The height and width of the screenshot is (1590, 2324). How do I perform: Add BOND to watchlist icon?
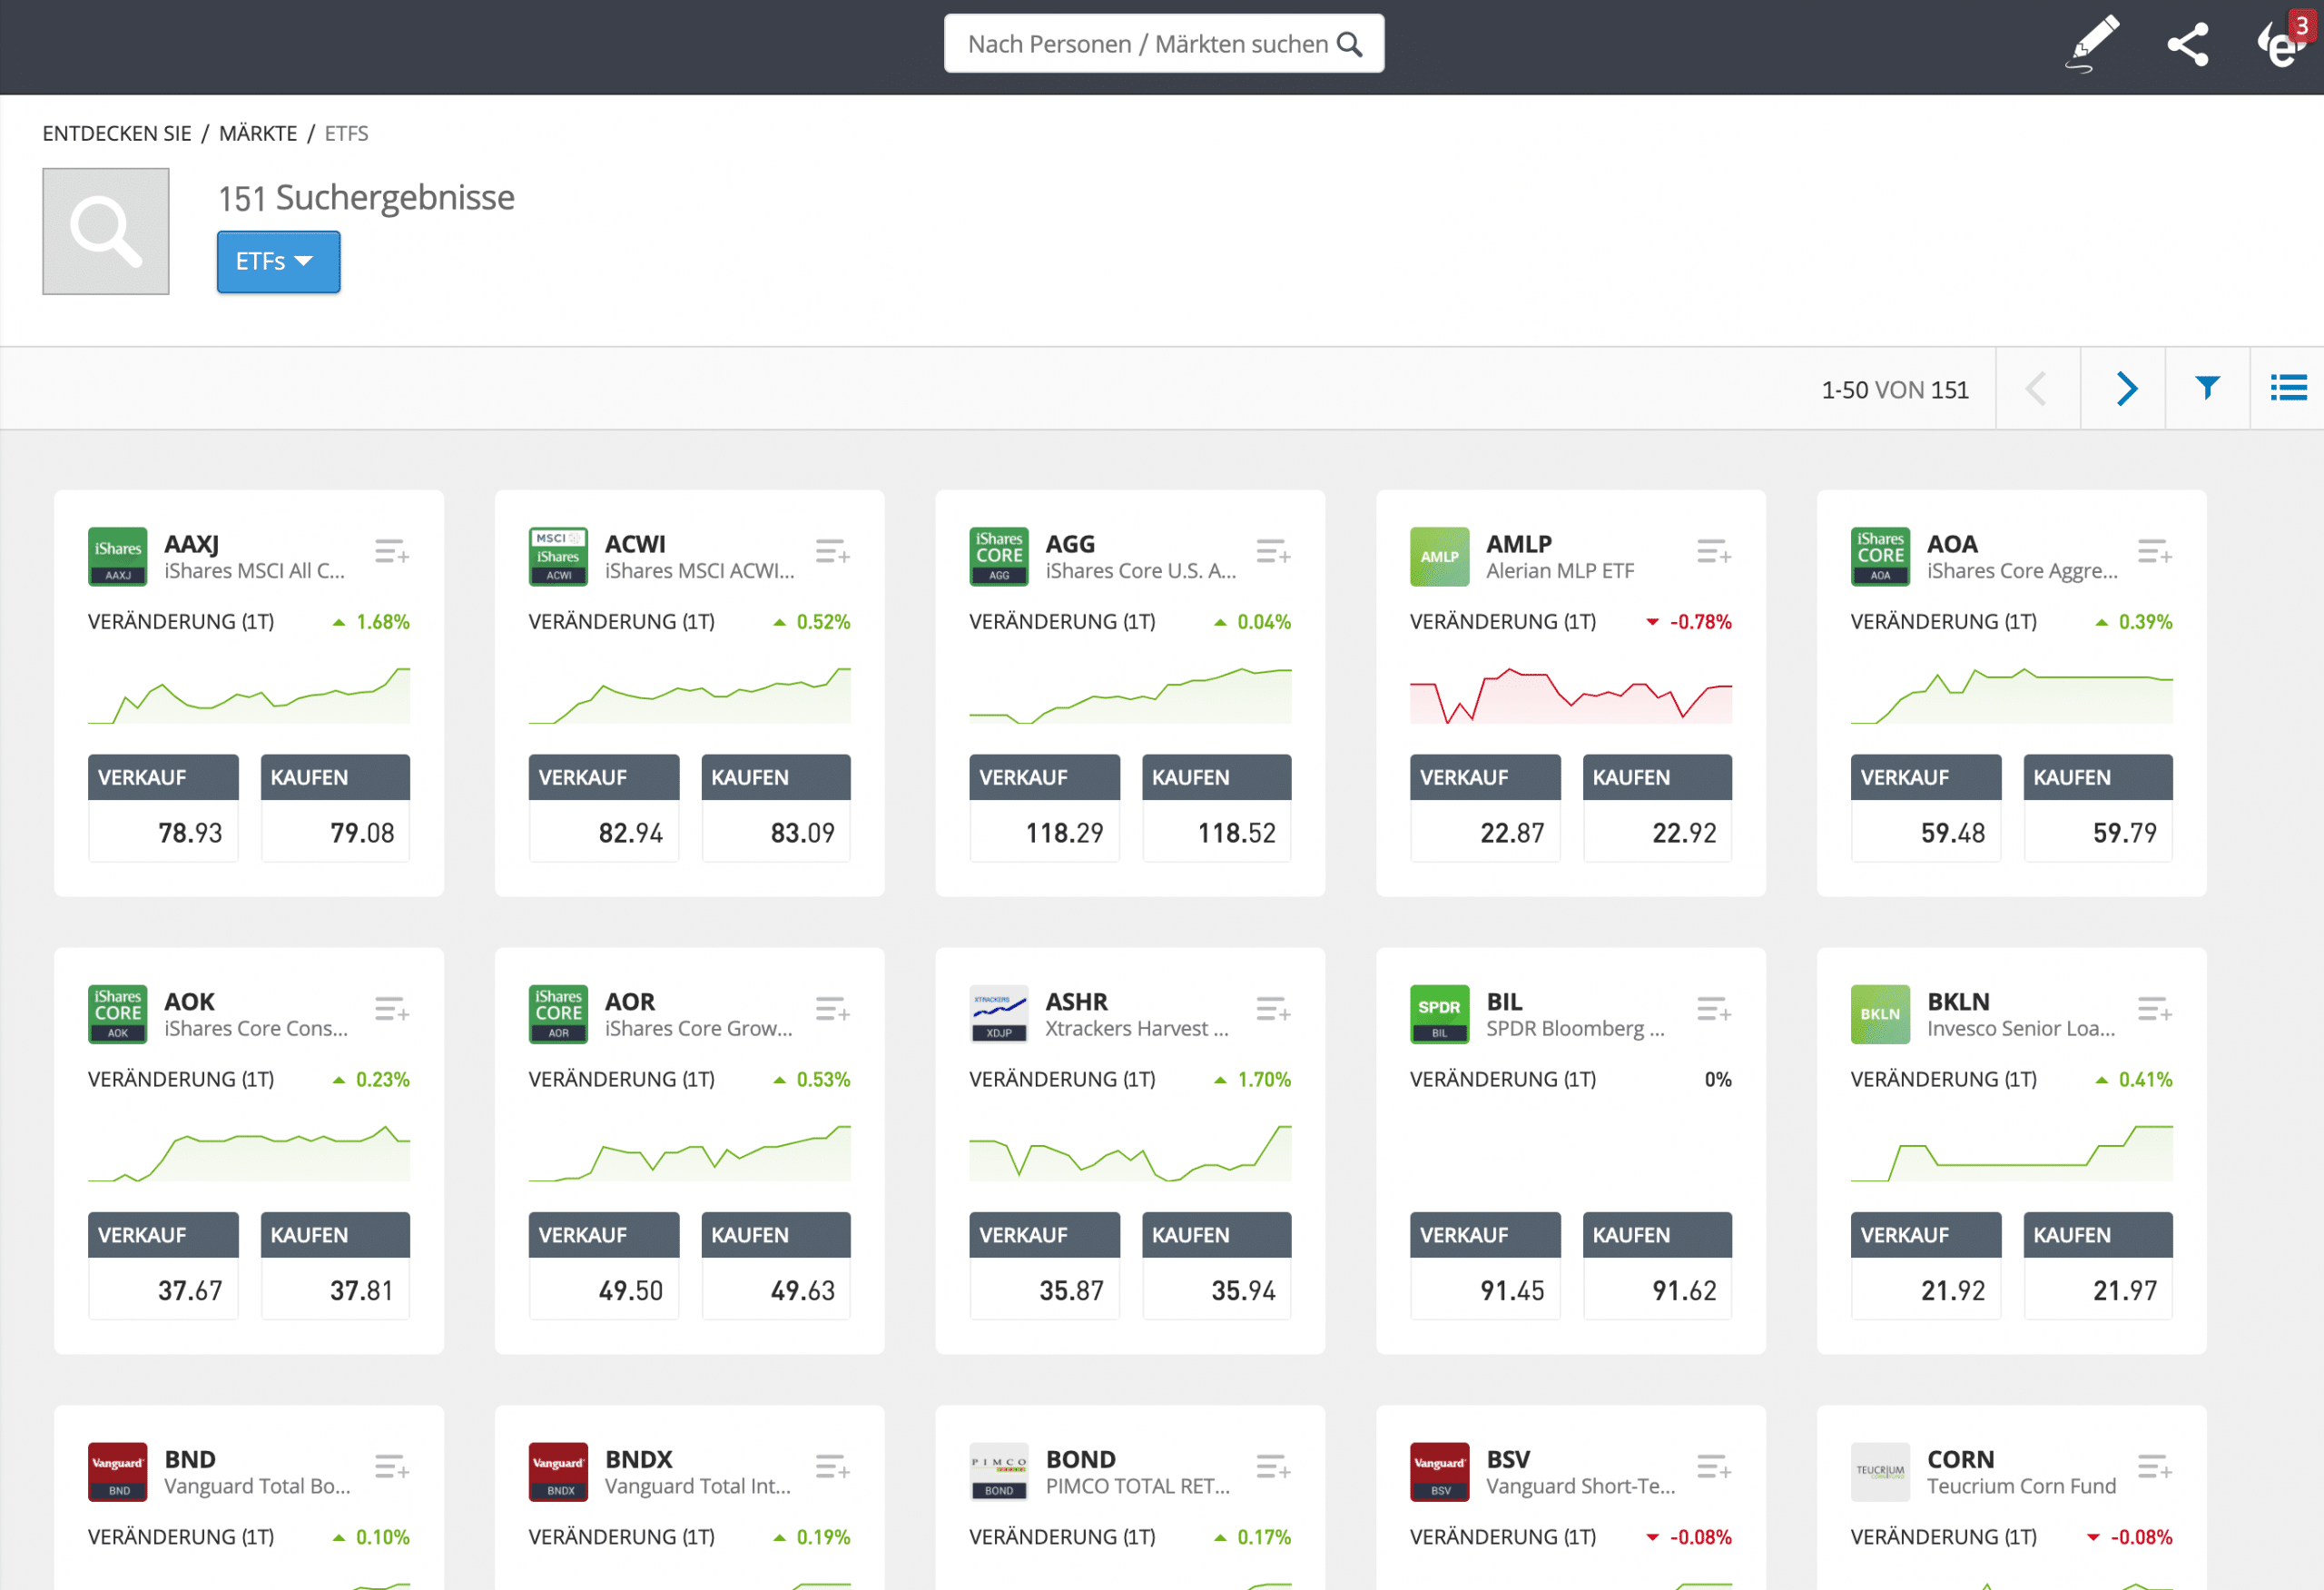click(x=1273, y=1467)
